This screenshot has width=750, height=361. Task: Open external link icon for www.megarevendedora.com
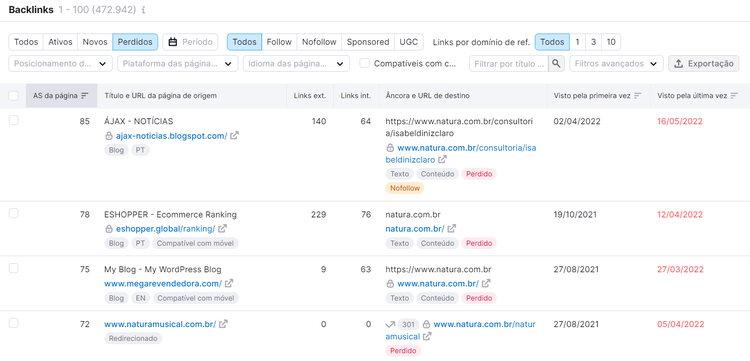[x=229, y=284]
